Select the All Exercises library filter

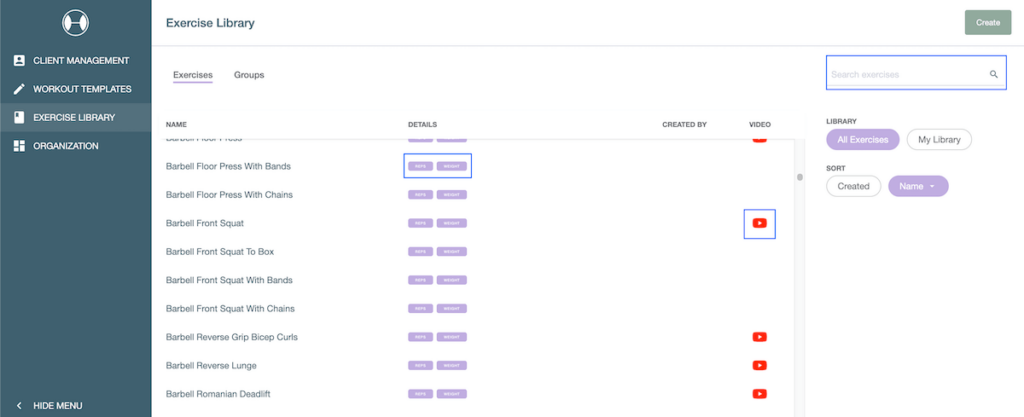[x=863, y=140]
